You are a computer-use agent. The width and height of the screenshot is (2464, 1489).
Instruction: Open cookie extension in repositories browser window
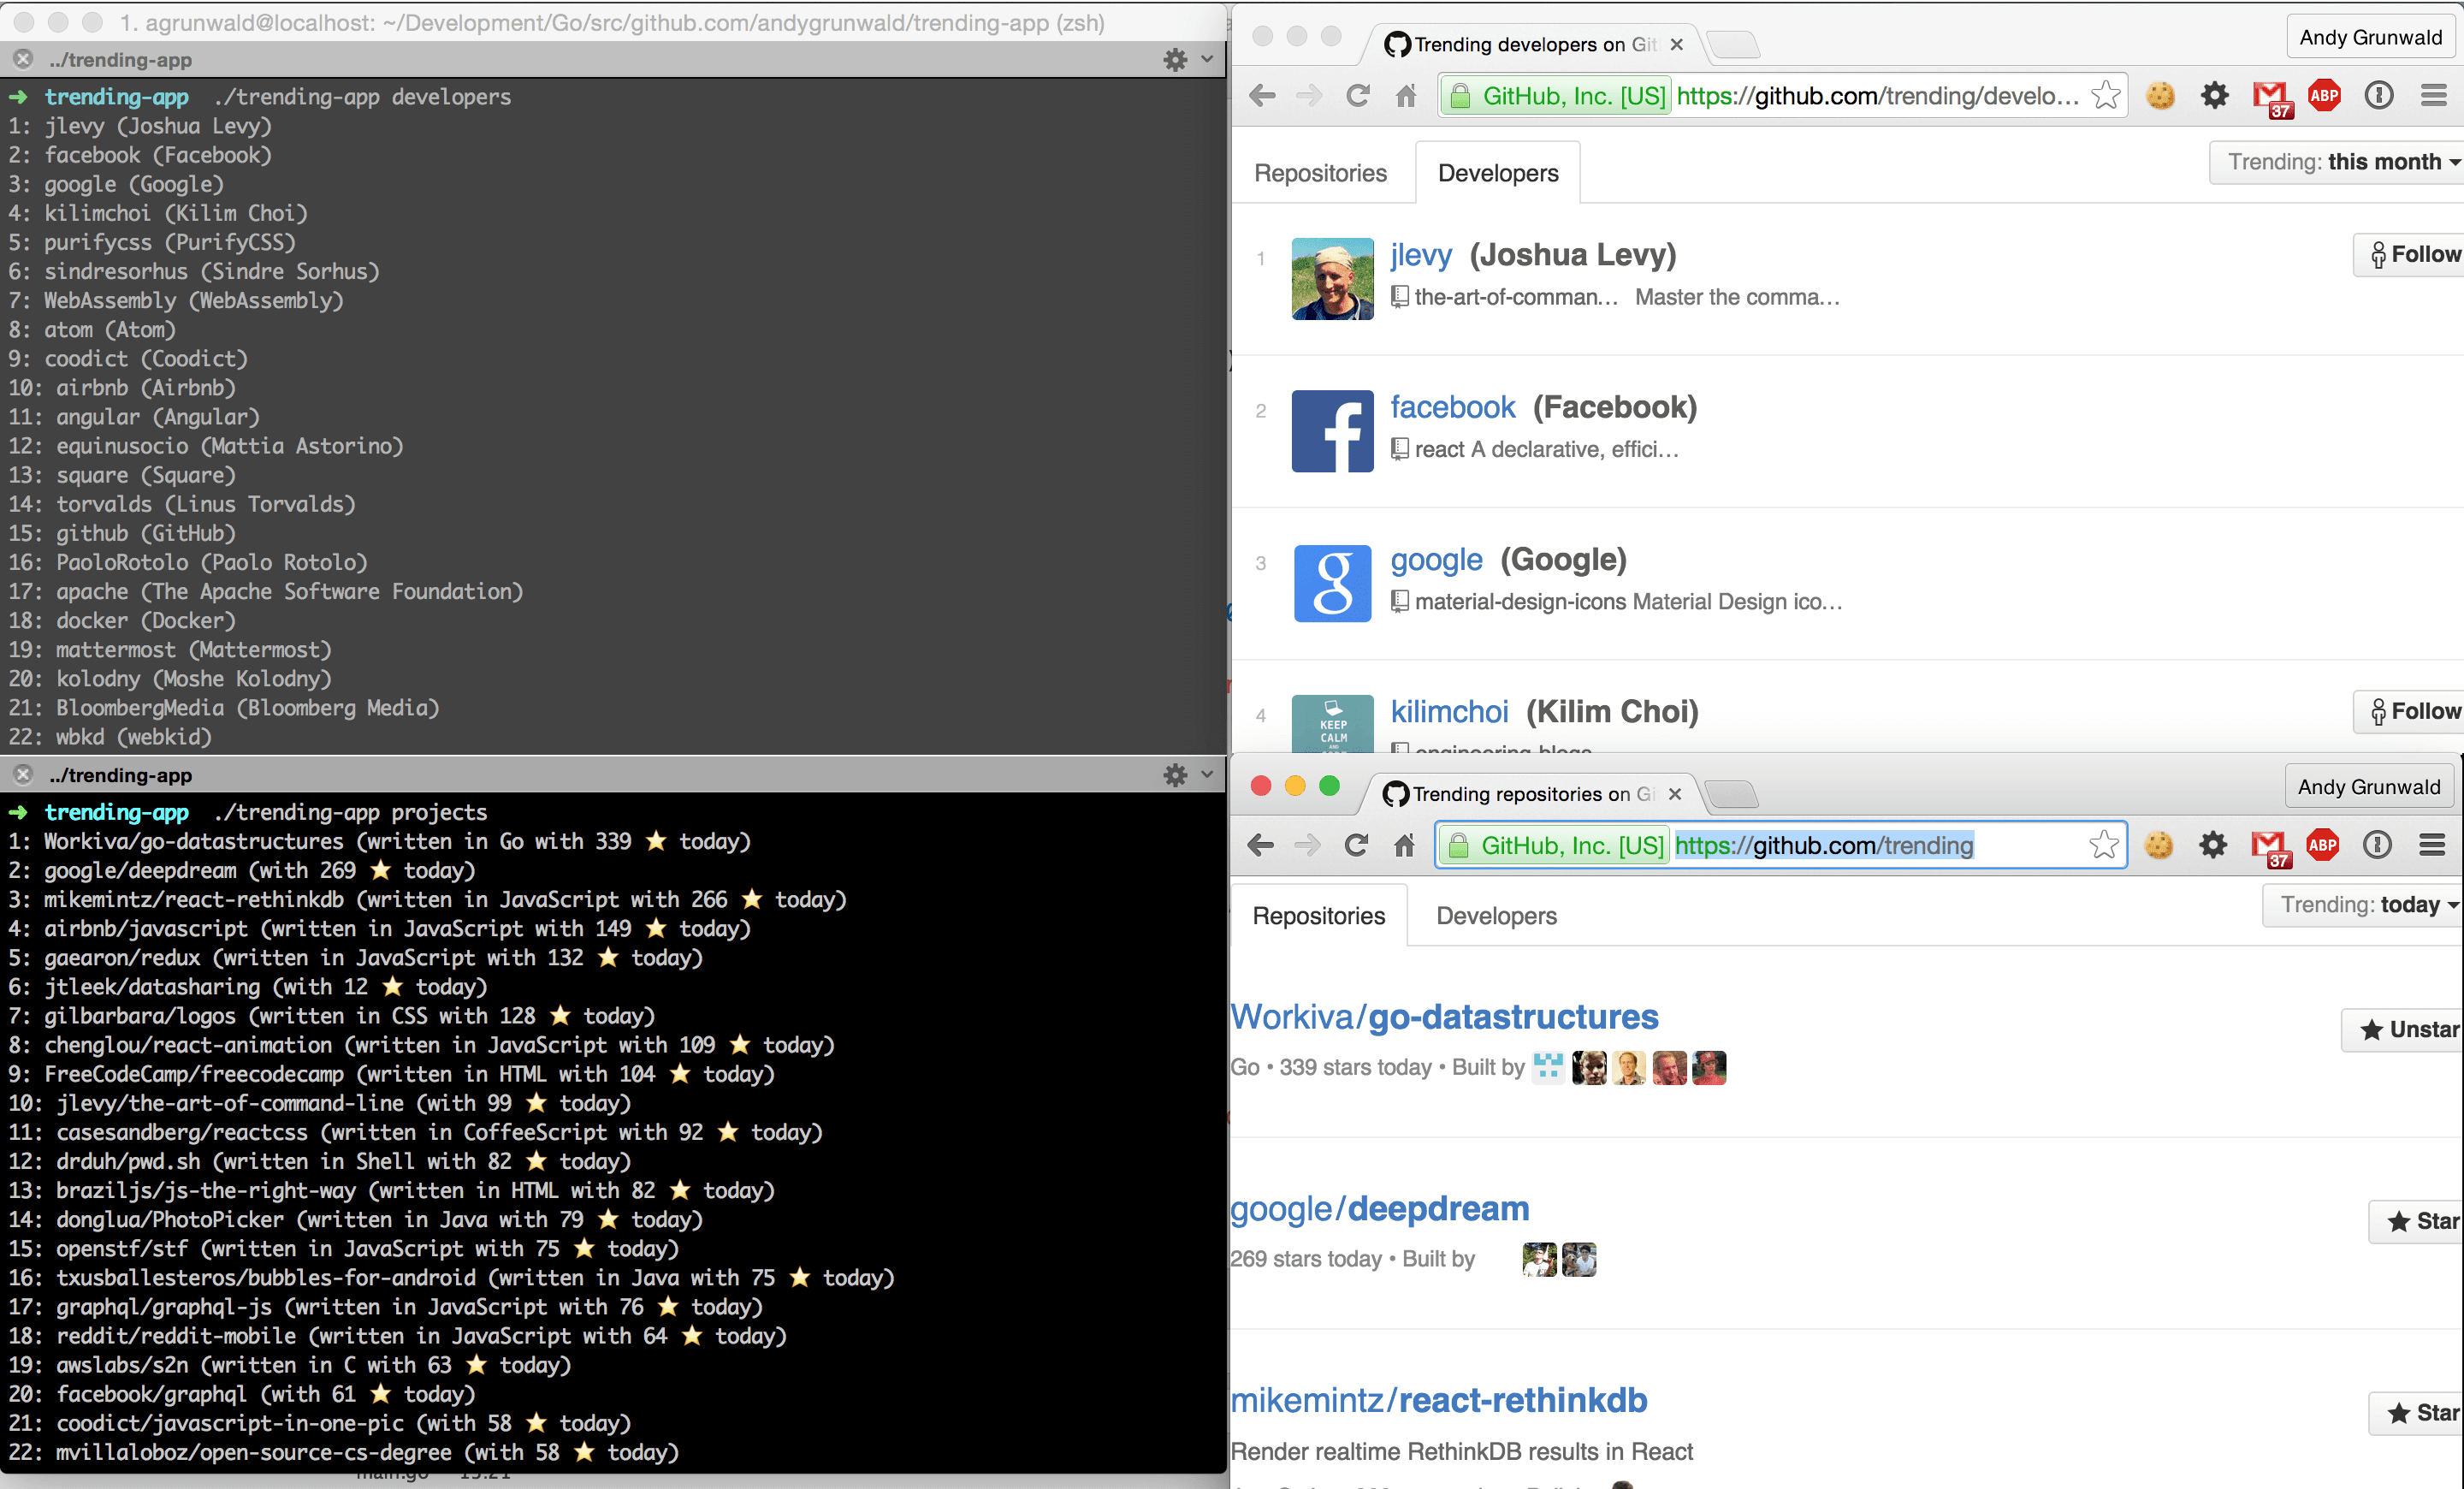(2159, 845)
